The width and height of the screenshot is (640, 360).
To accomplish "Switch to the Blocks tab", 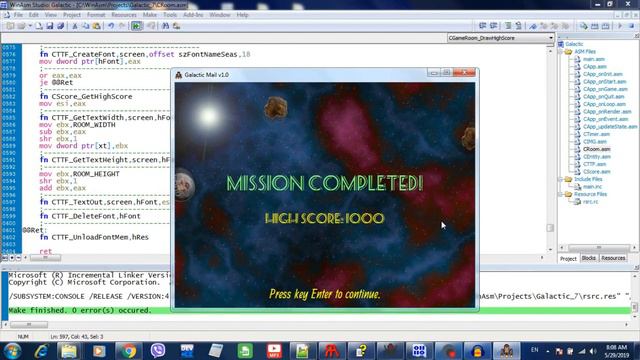I will [x=588, y=258].
